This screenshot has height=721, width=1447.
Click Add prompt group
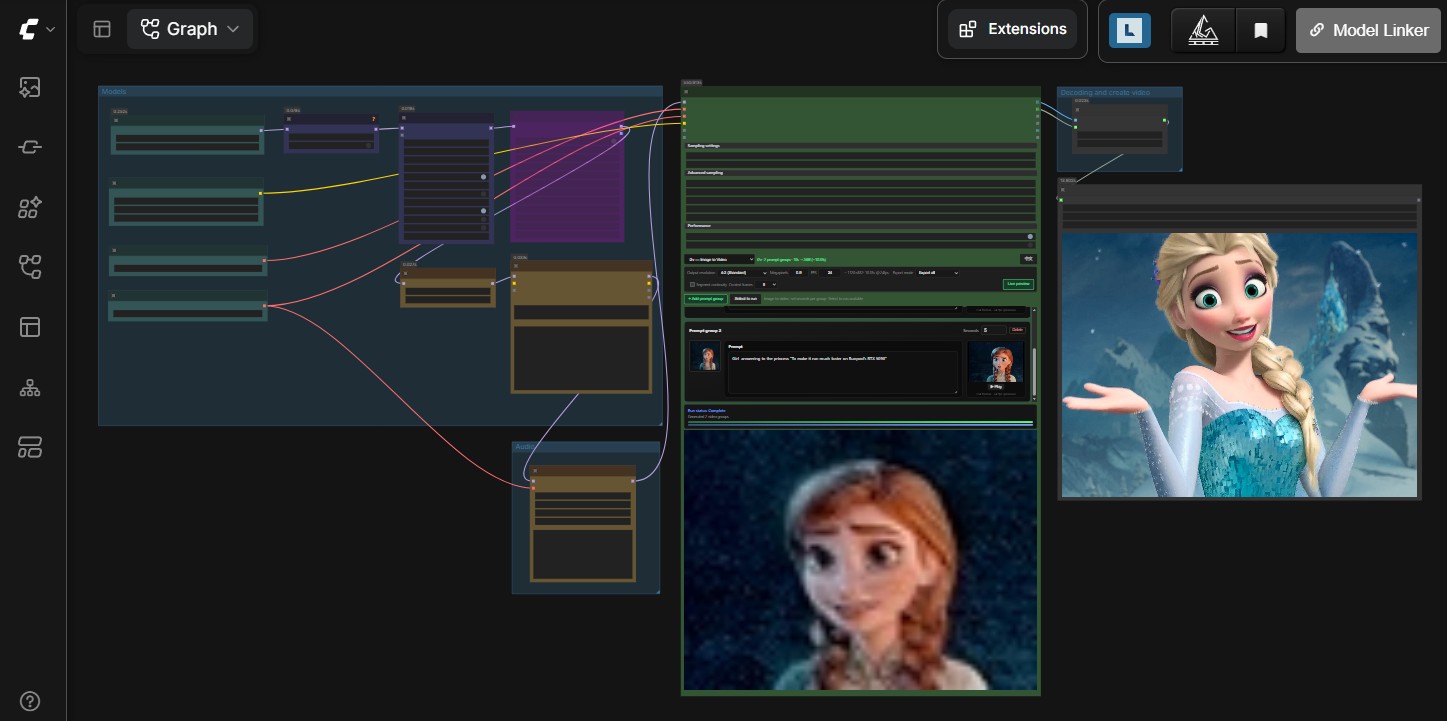(x=706, y=298)
